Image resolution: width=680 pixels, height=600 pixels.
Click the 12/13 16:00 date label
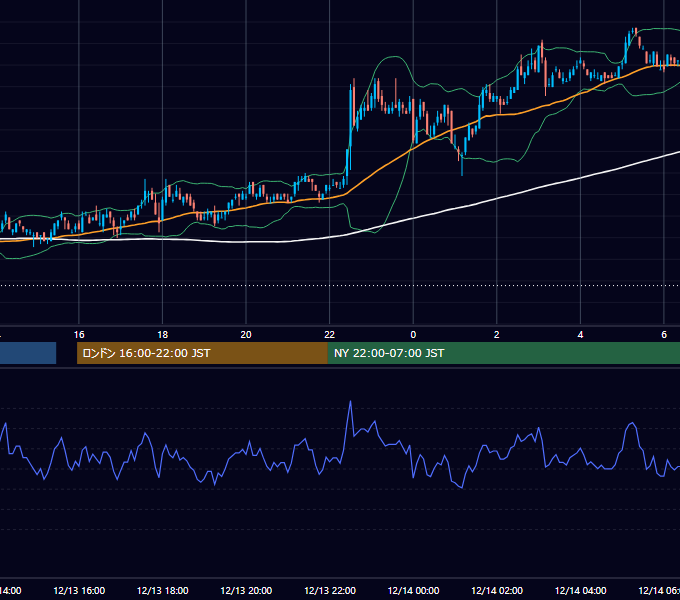pos(79,590)
